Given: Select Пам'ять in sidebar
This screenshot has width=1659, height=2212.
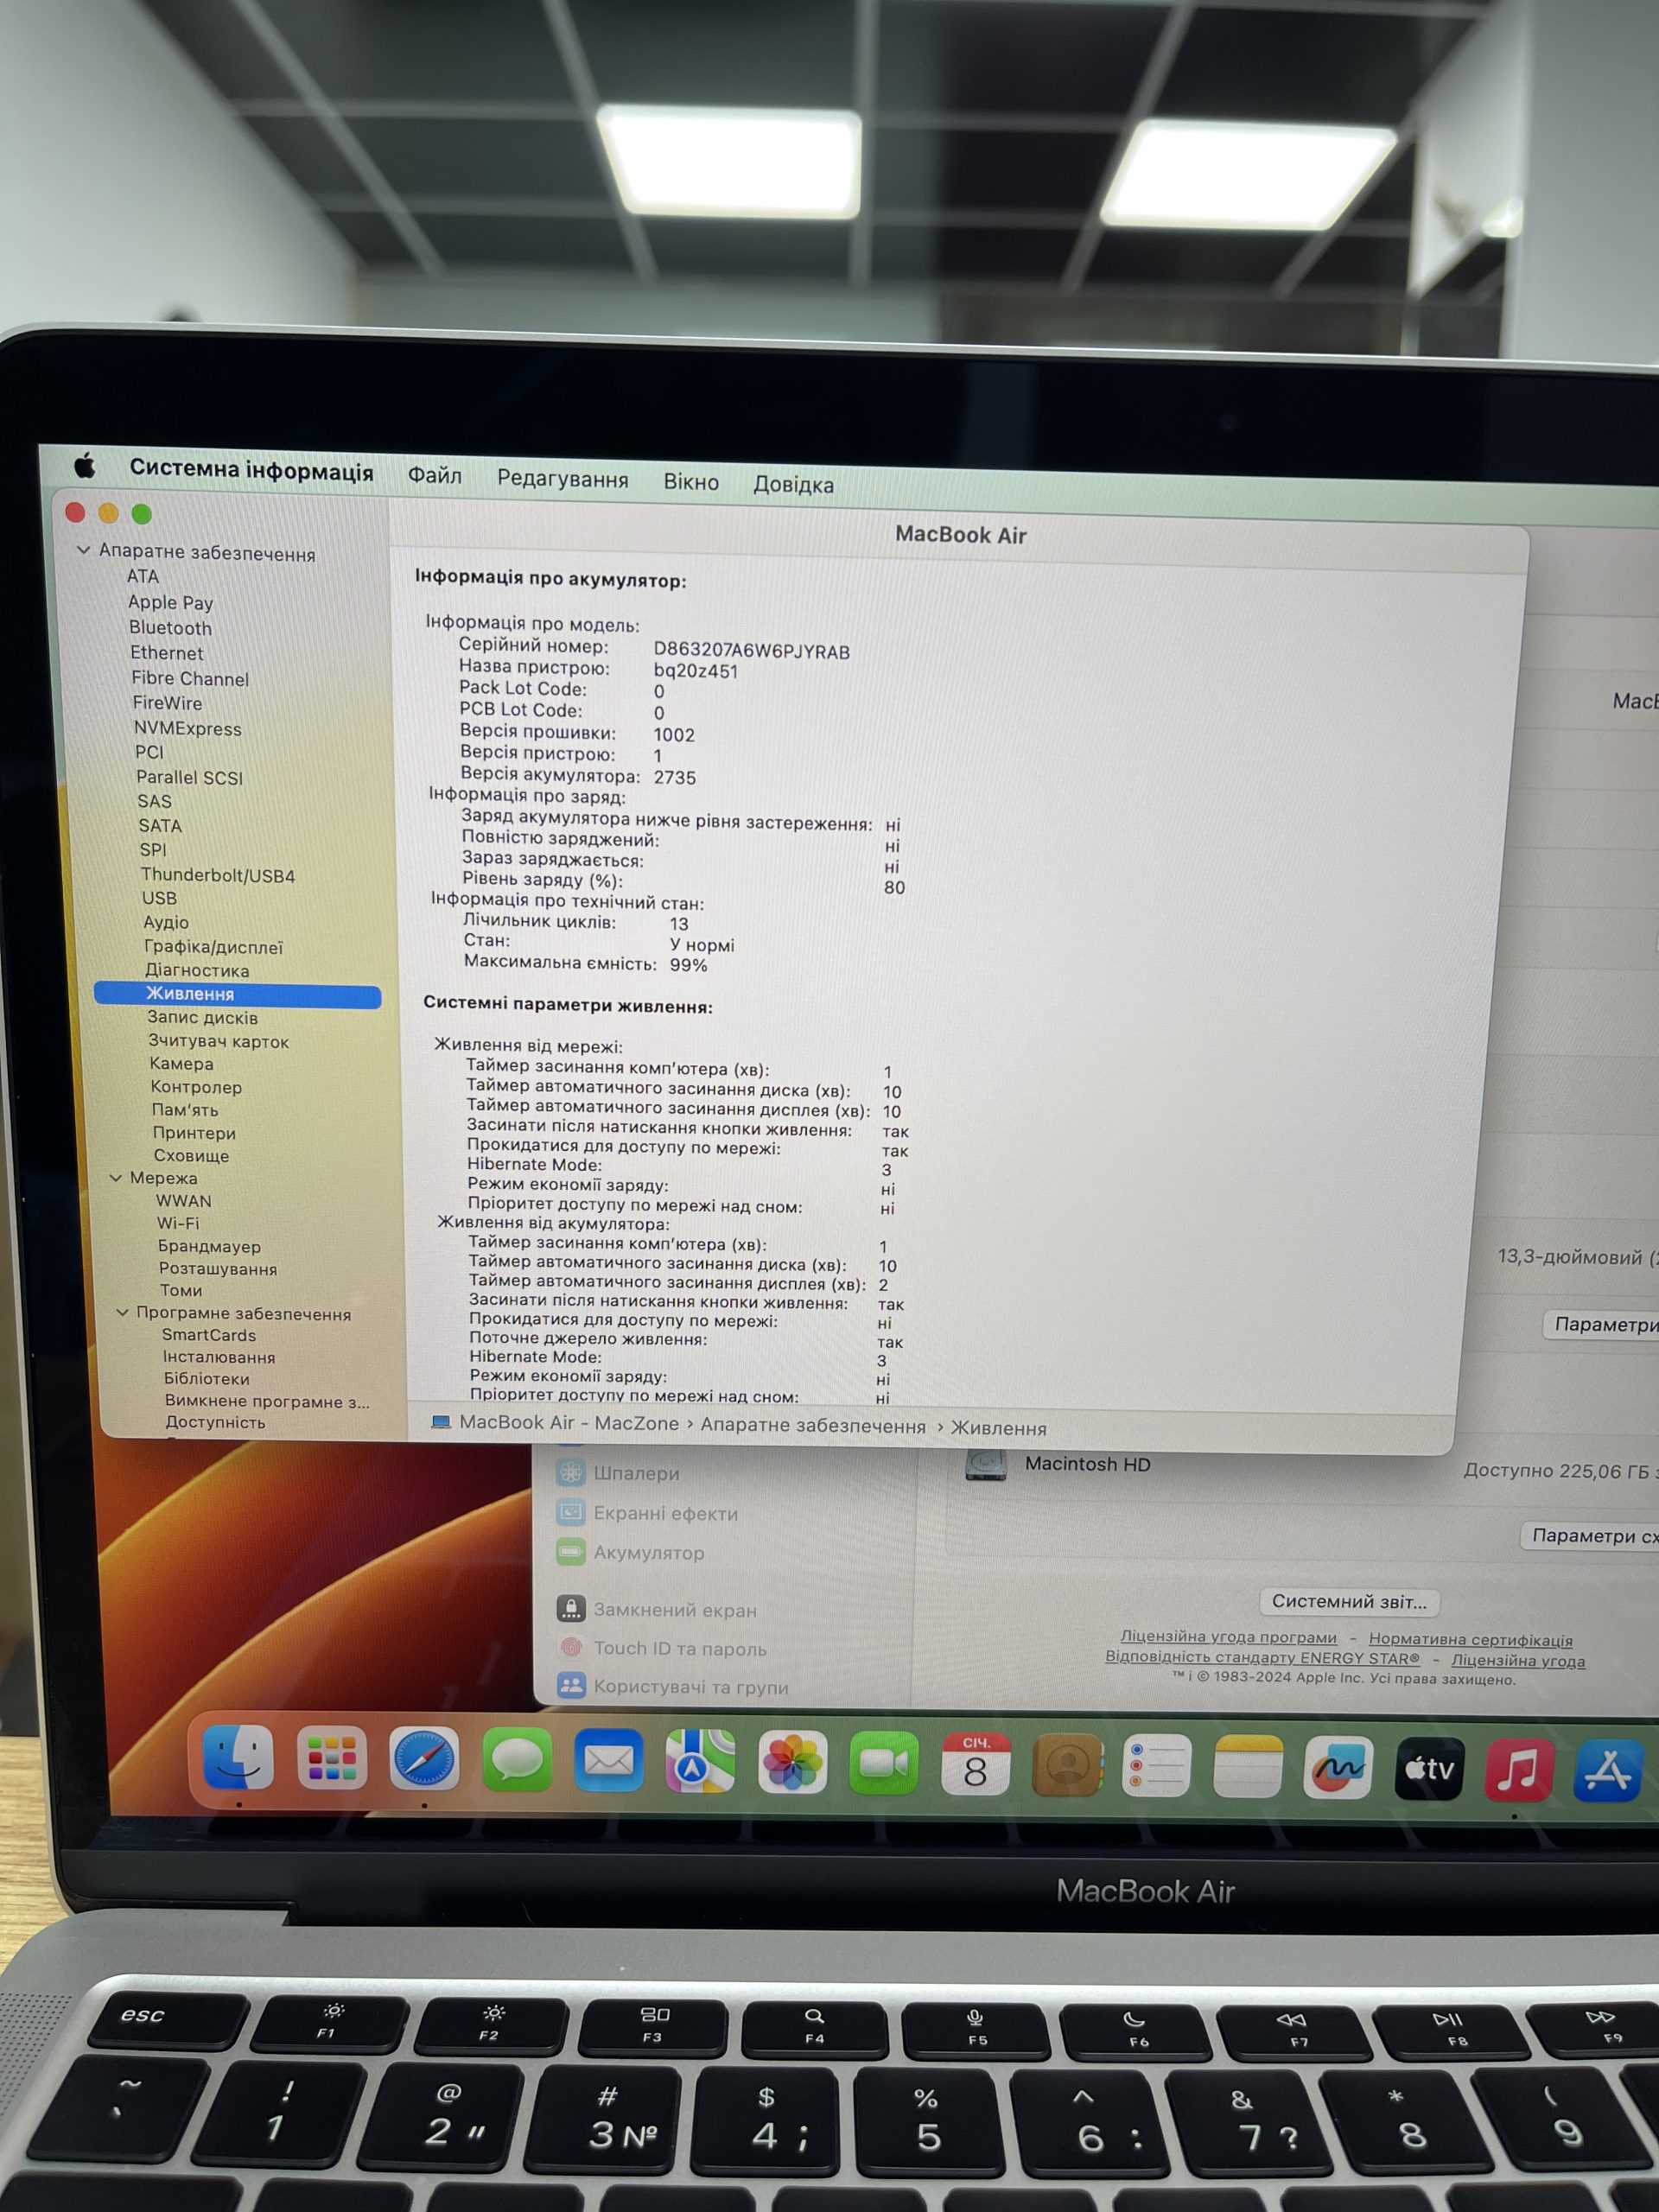Looking at the screenshot, I should pyautogui.click(x=185, y=1109).
